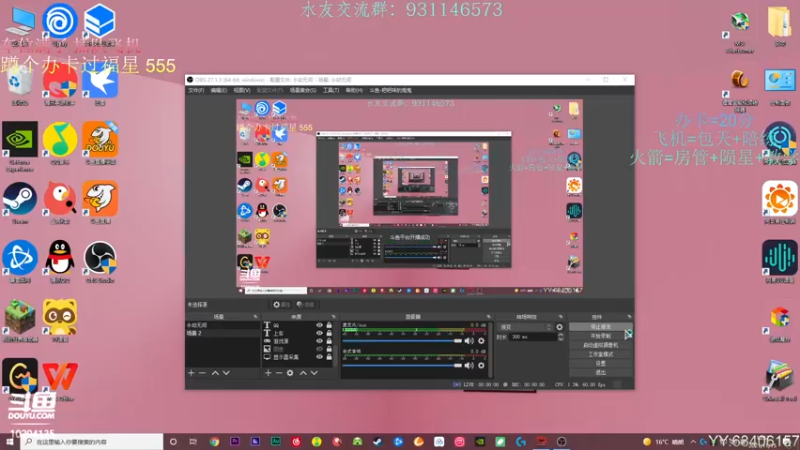Move selected scene up

click(x=215, y=373)
